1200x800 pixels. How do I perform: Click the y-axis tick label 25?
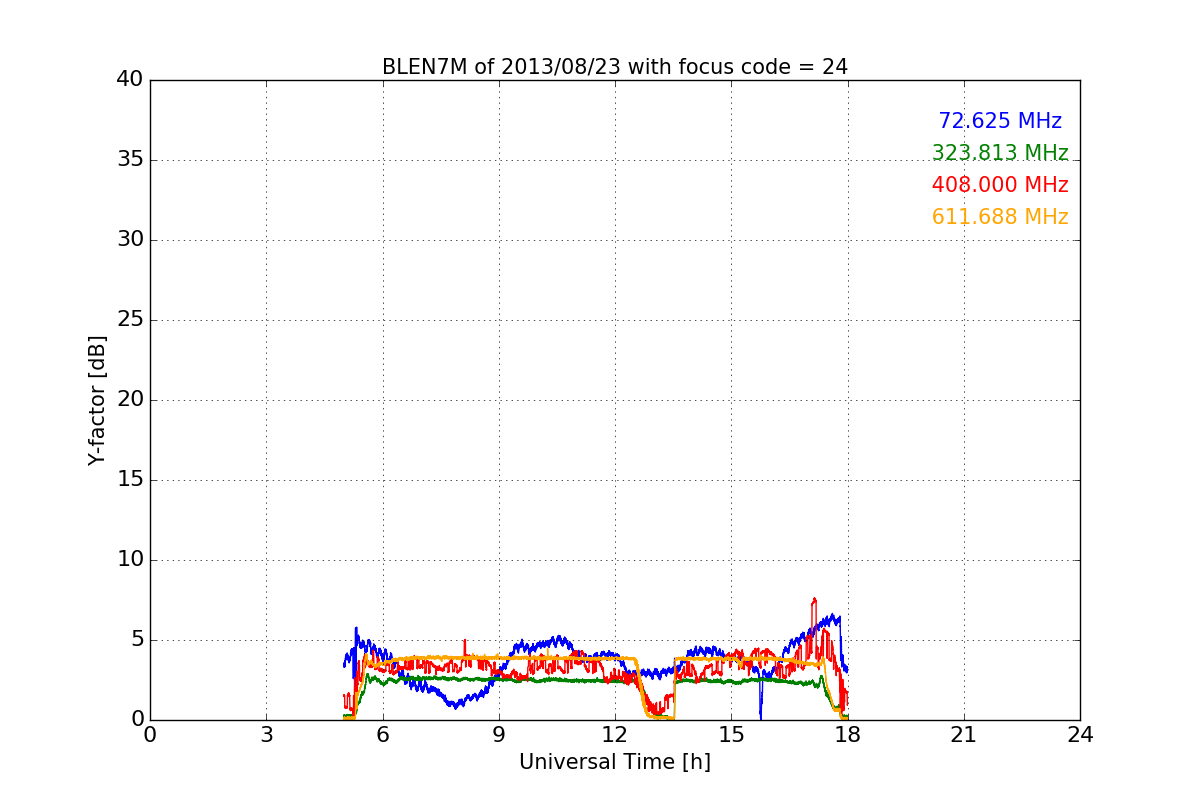tap(130, 320)
